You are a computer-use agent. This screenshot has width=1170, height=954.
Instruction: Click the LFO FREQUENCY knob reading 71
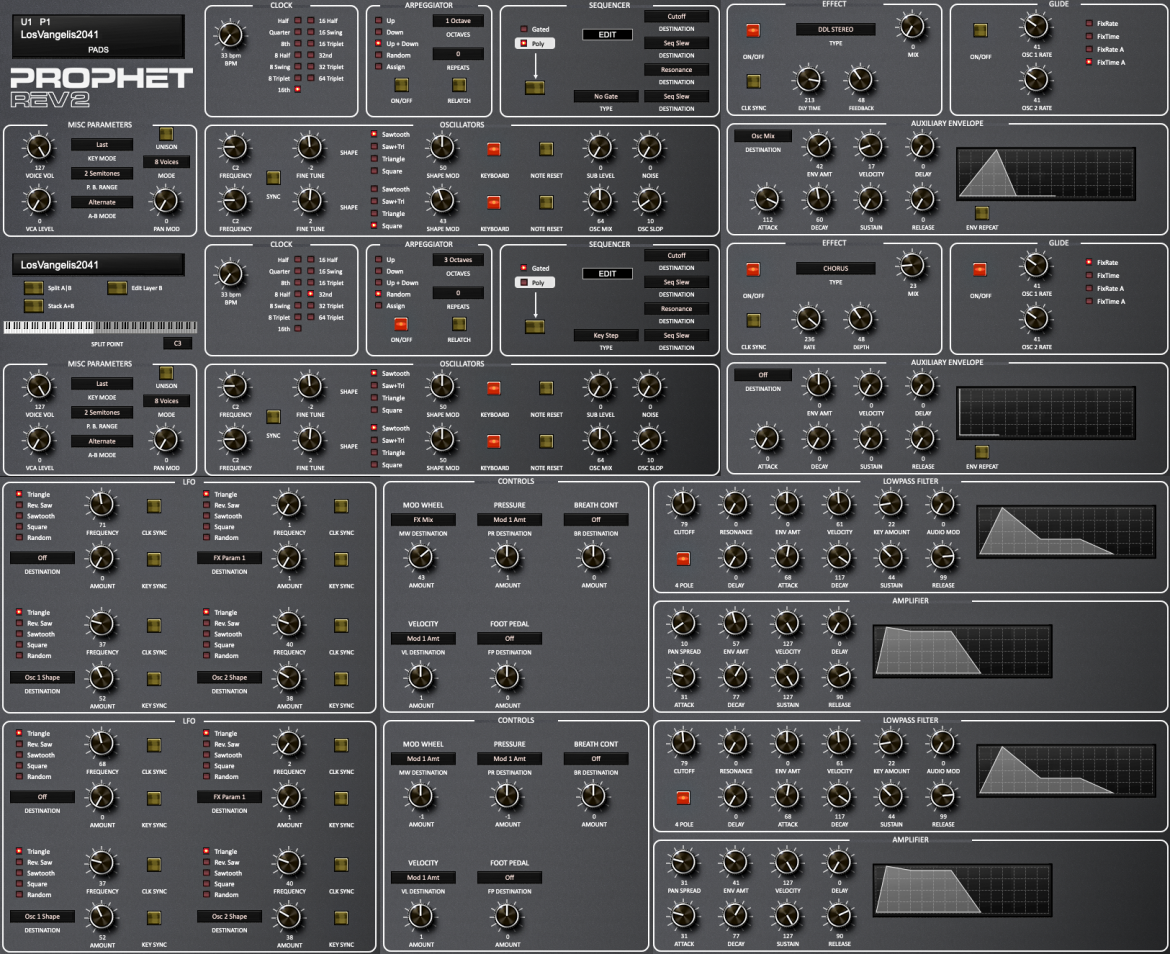click(102, 505)
